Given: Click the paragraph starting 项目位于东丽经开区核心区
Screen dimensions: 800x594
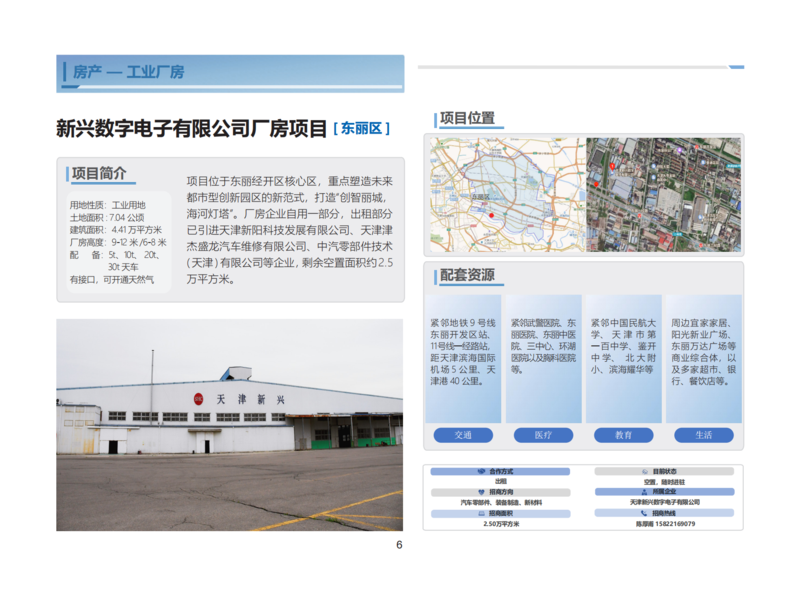Looking at the screenshot, I should (289, 230).
